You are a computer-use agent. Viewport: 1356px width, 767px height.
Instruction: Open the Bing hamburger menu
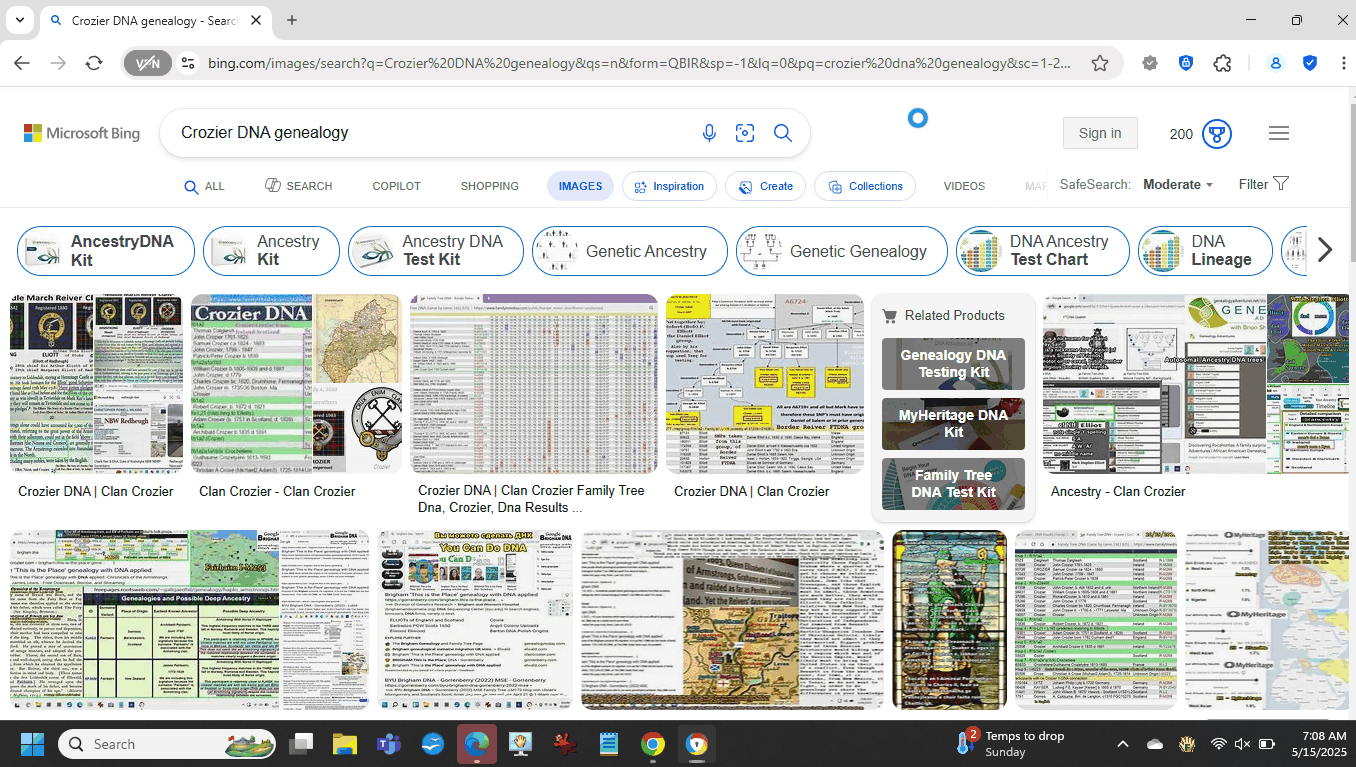click(x=1279, y=133)
